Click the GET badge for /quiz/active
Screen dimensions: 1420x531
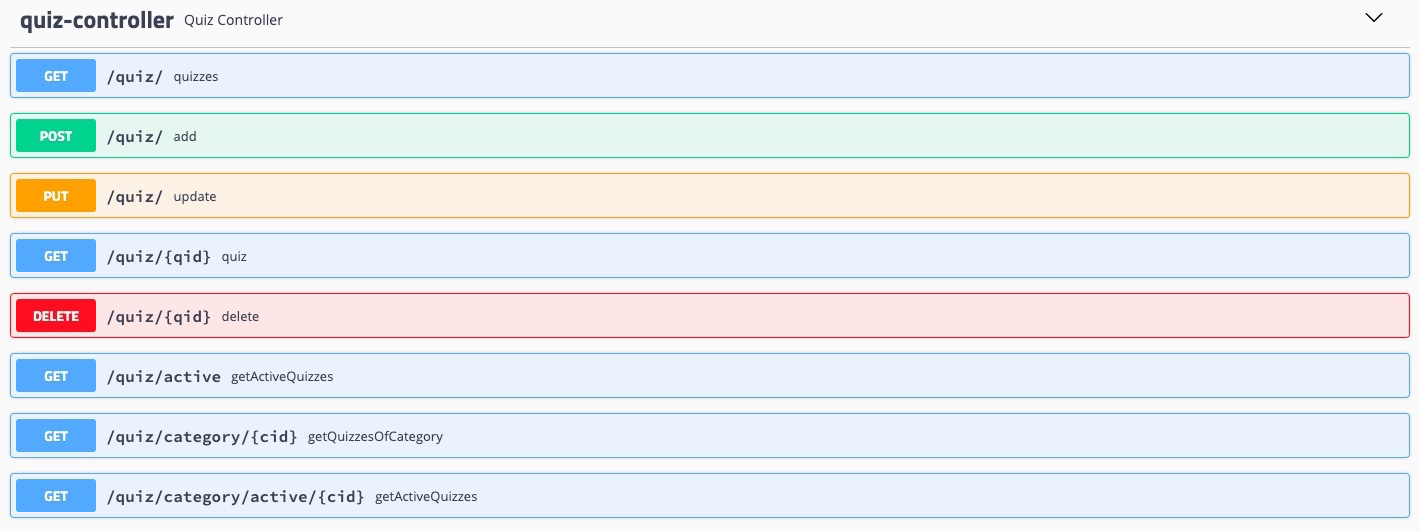click(x=56, y=376)
